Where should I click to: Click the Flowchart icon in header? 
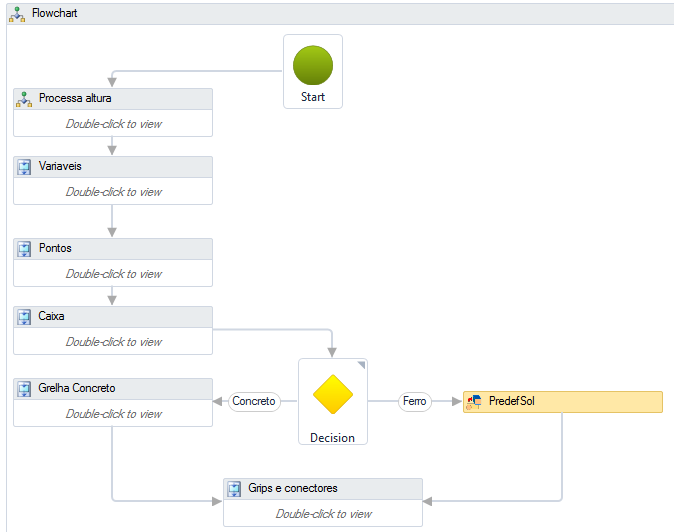(17, 14)
